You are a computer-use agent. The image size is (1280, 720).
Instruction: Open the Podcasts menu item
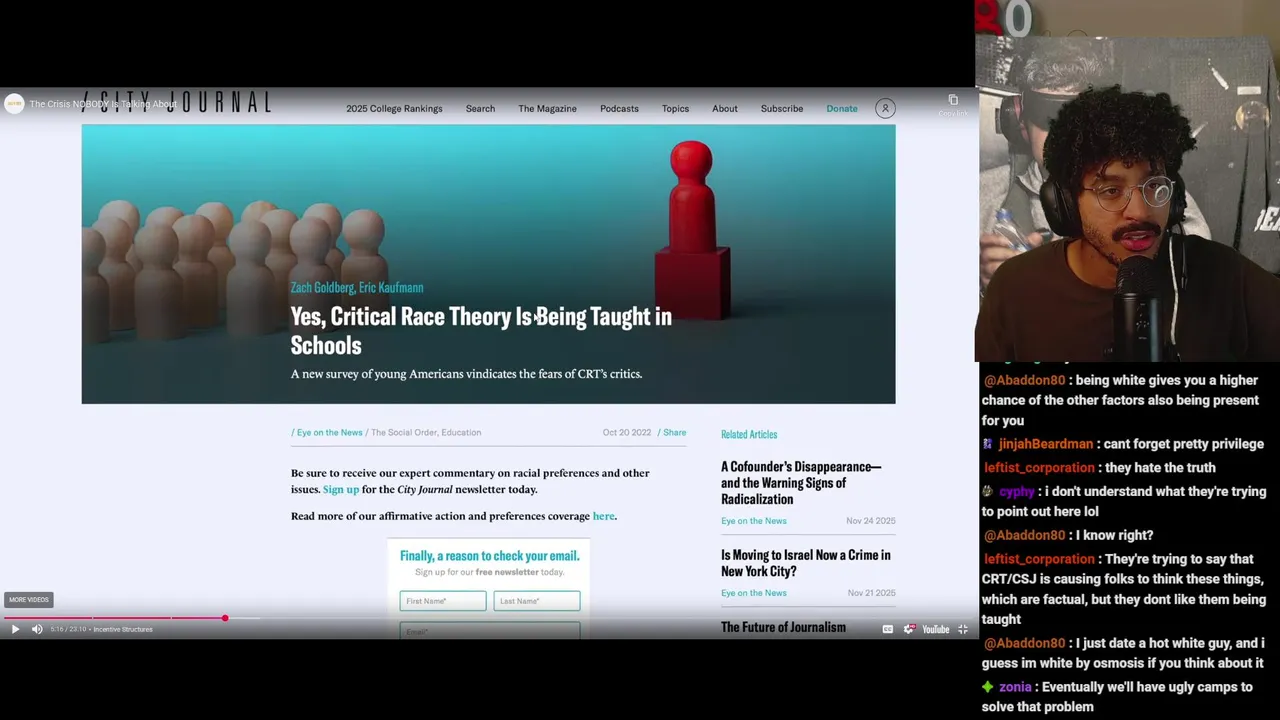(x=619, y=108)
